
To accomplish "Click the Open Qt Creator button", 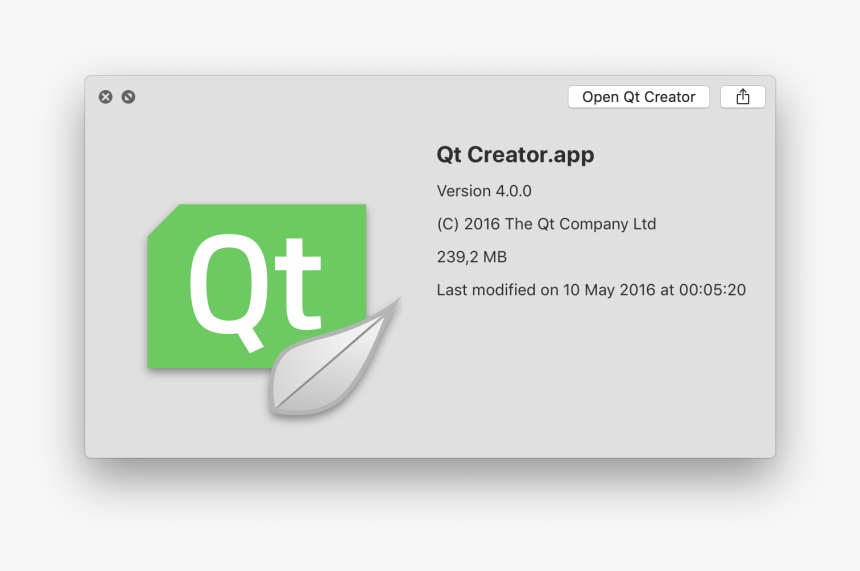I will [638, 97].
